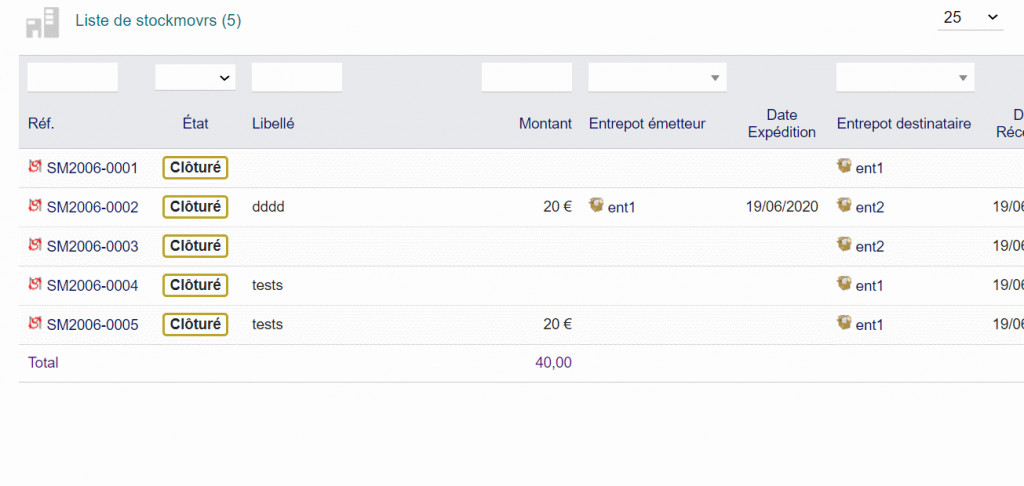Open stock movement SM2006-0002
This screenshot has height=486, width=1024.
tap(92, 207)
